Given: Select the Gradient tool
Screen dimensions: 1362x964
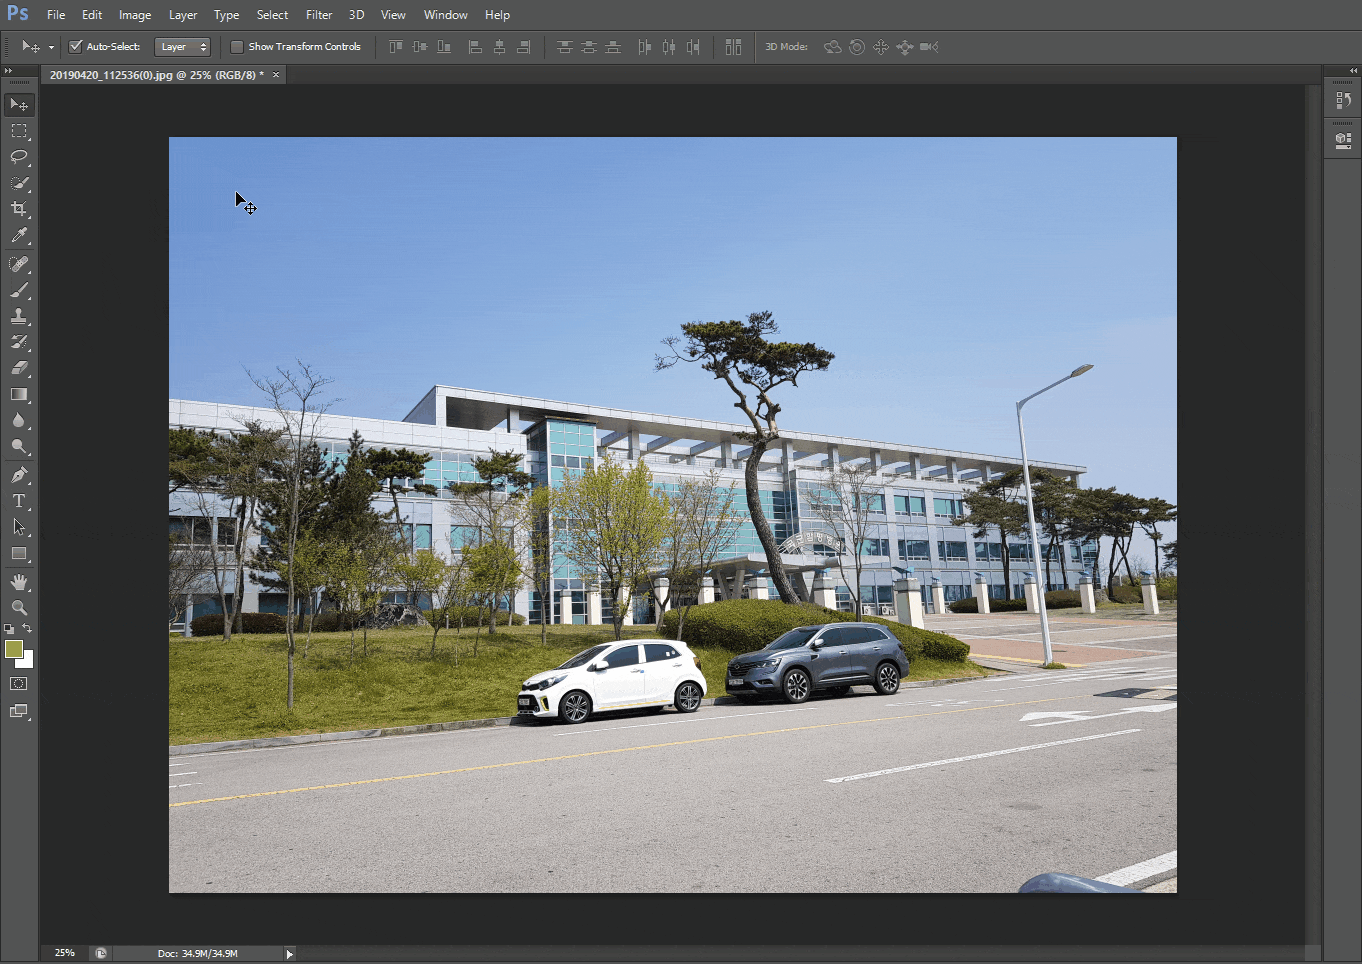Looking at the screenshot, I should coord(19,394).
